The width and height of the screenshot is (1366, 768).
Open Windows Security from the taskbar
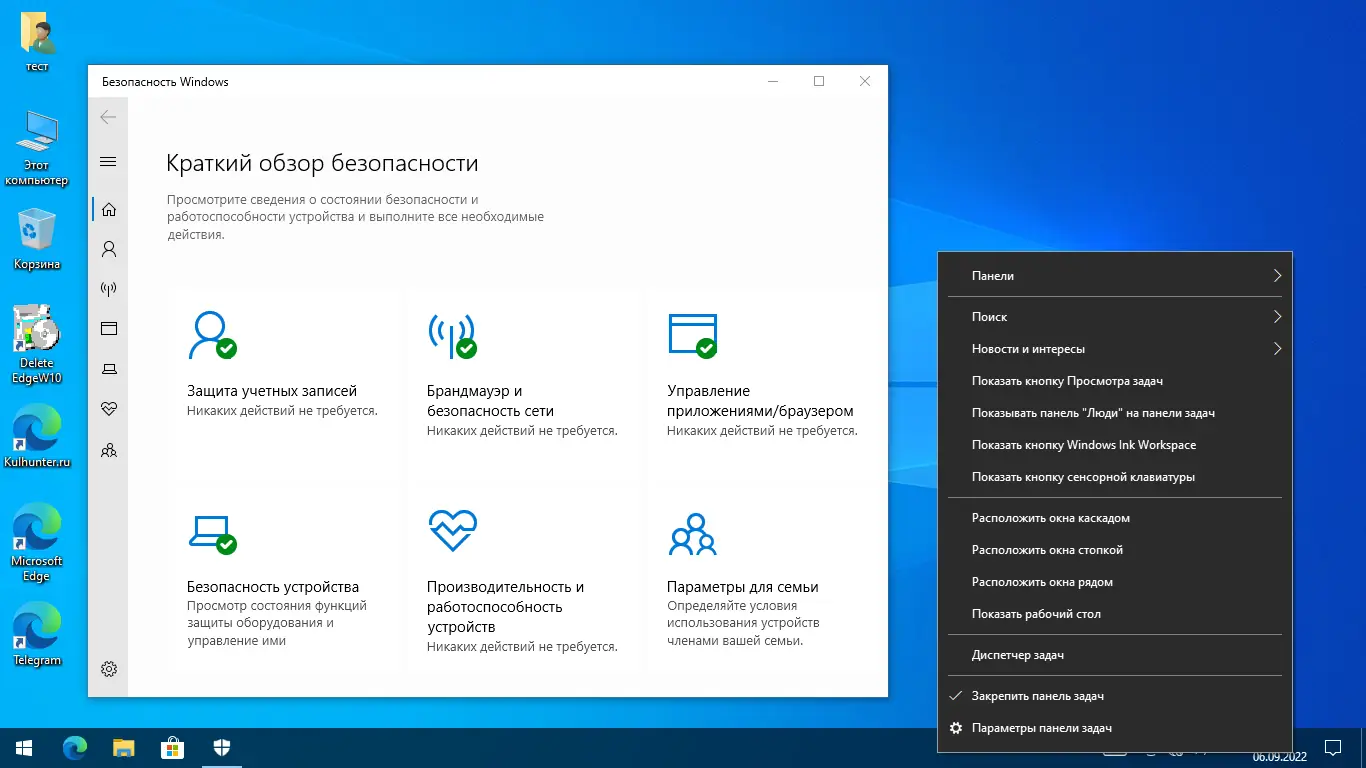[220, 747]
